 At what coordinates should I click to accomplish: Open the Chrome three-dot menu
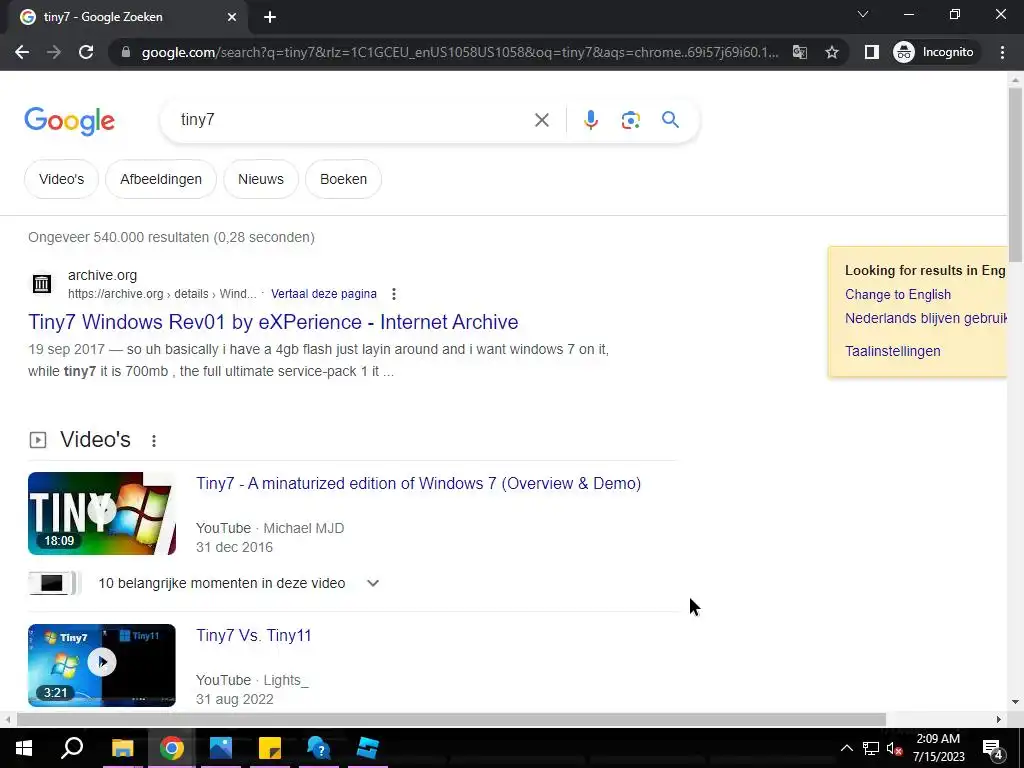[x=1002, y=52]
